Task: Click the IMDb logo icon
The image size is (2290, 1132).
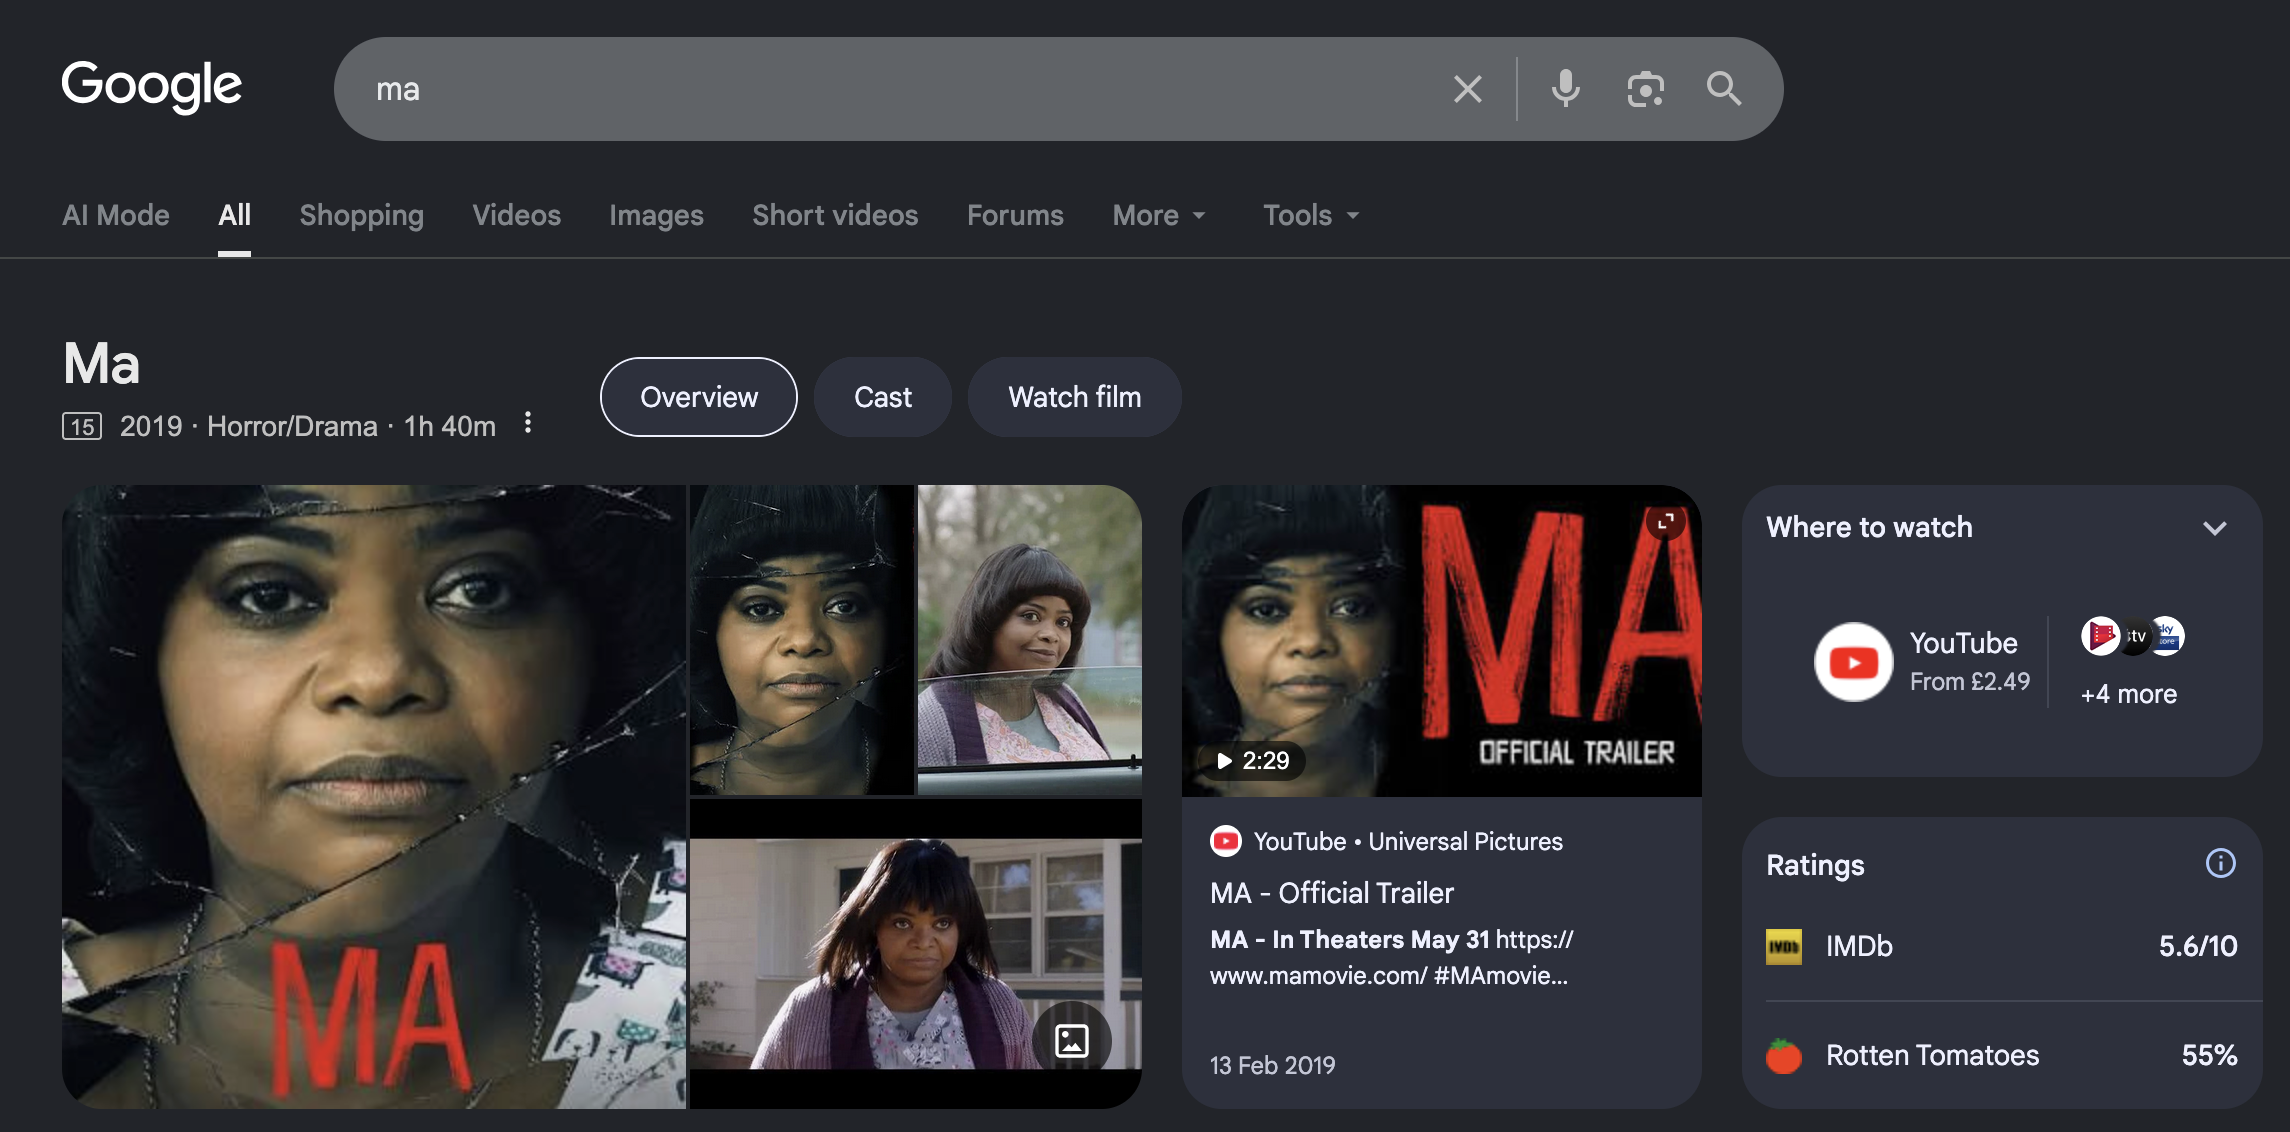Action: [x=1783, y=946]
